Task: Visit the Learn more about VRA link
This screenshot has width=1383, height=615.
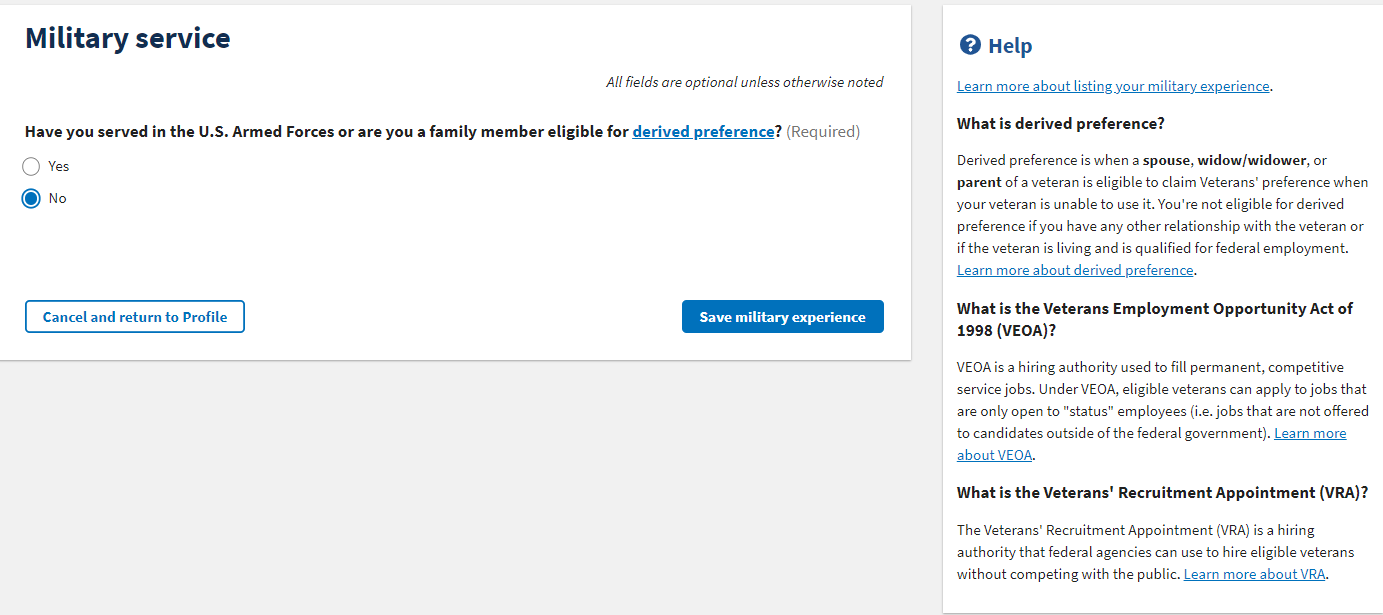Action: point(1254,574)
